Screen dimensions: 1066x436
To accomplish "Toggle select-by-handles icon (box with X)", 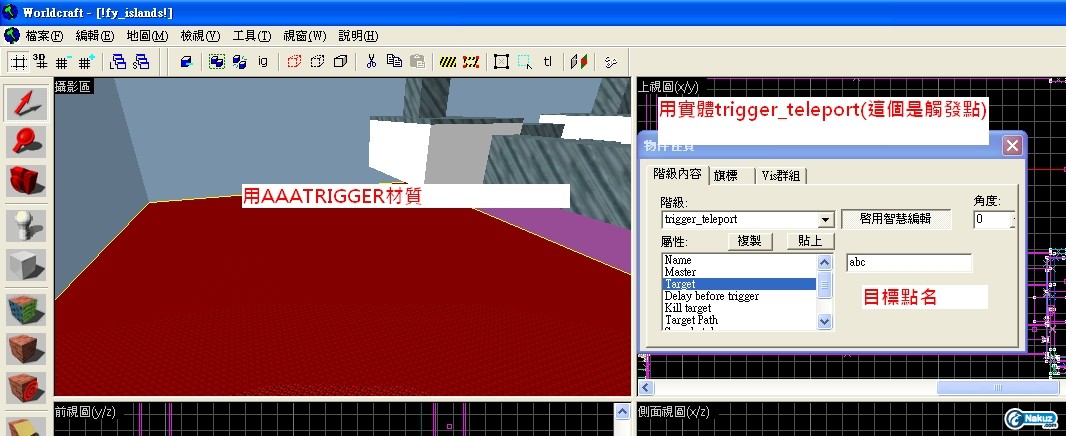I will [x=501, y=63].
